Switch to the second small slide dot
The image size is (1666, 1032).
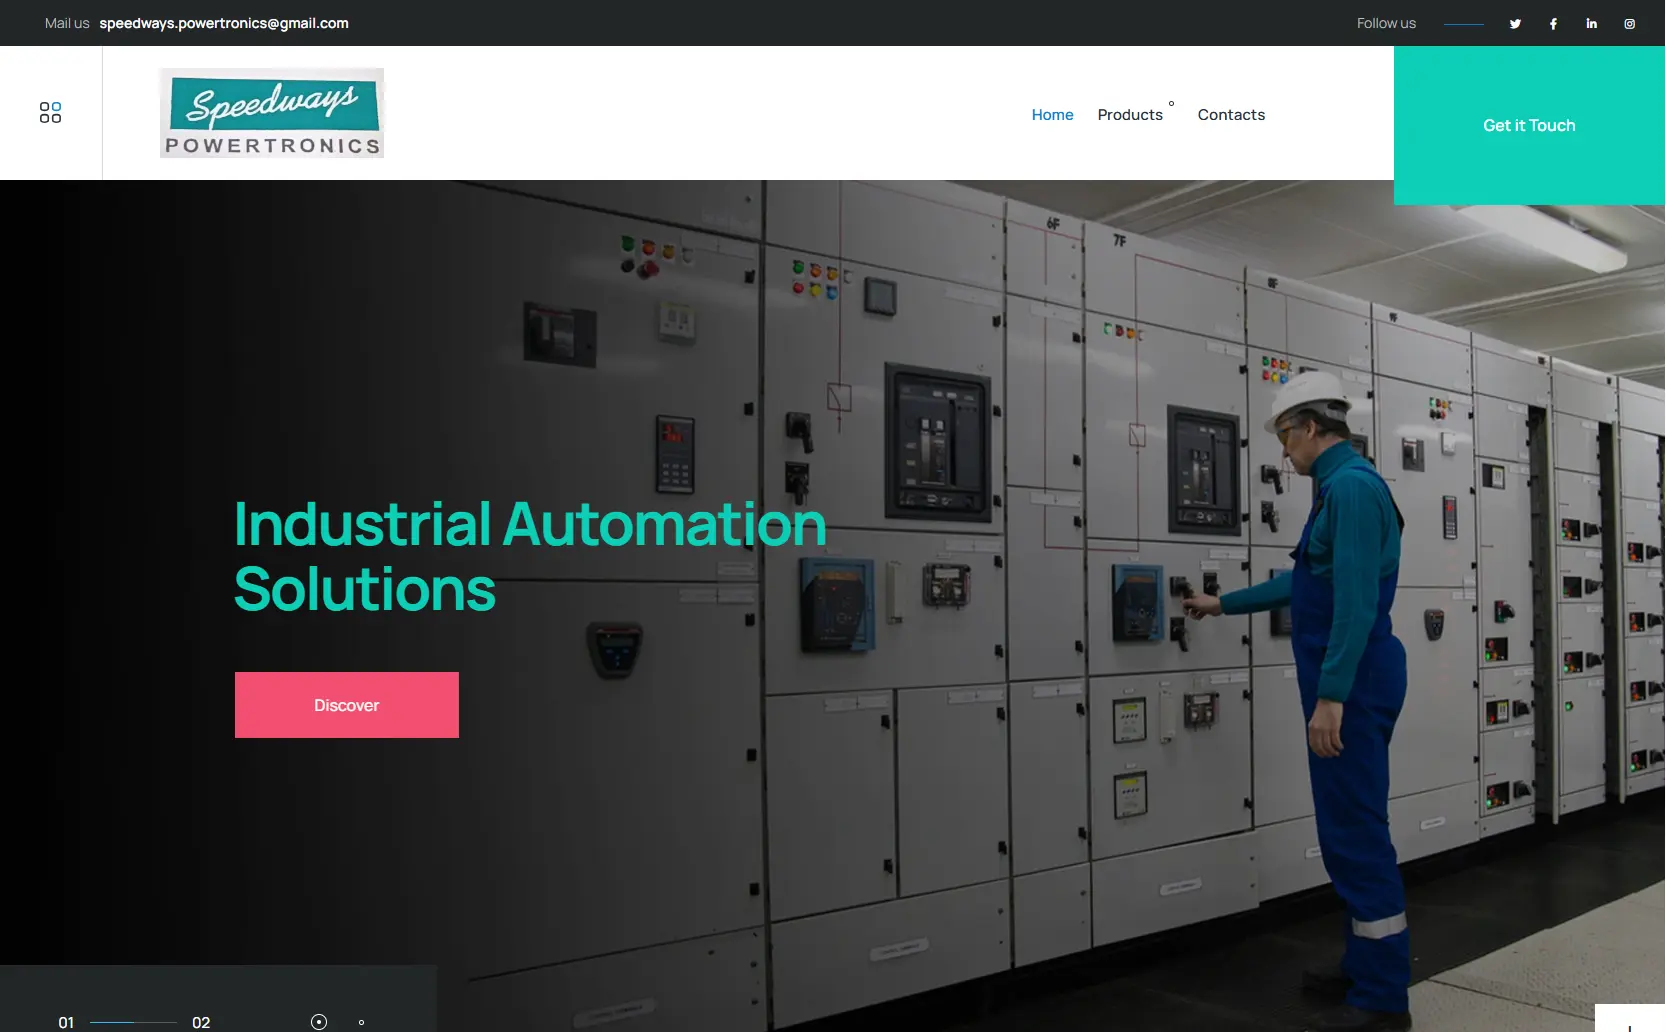(361, 1022)
